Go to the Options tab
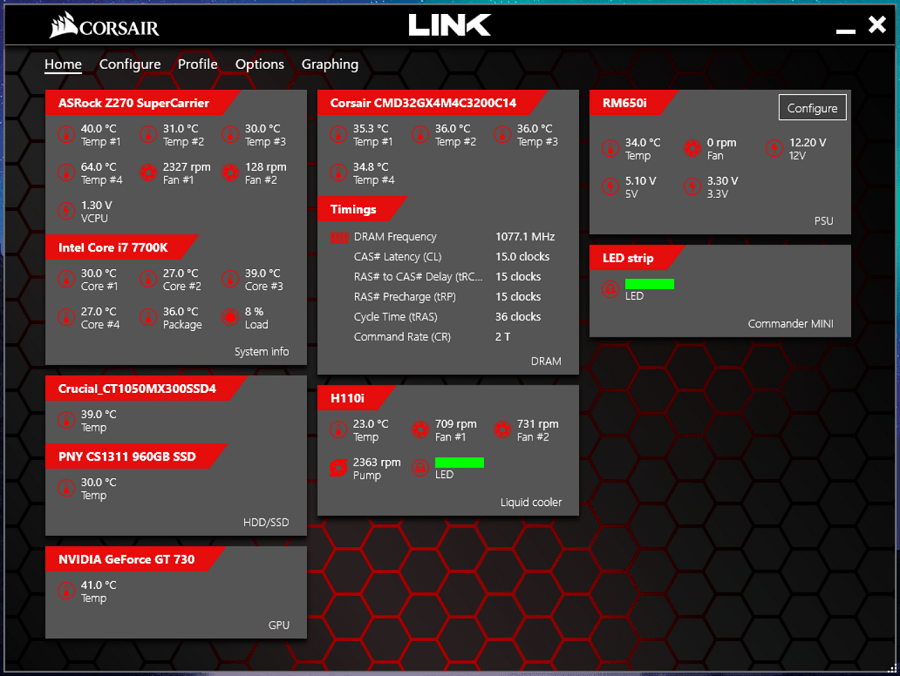The height and width of the screenshot is (676, 900). [x=259, y=64]
